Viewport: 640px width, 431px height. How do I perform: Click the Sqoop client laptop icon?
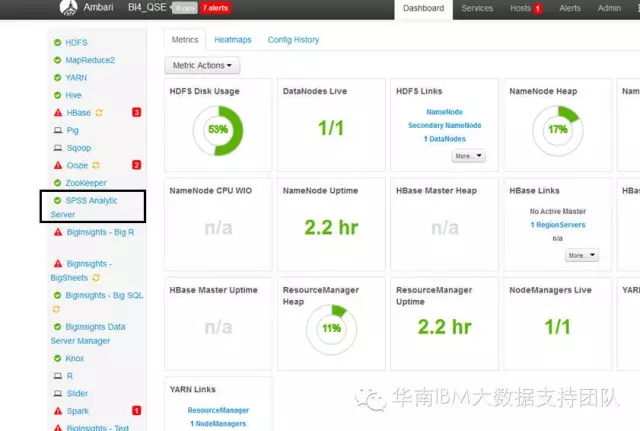[58, 148]
